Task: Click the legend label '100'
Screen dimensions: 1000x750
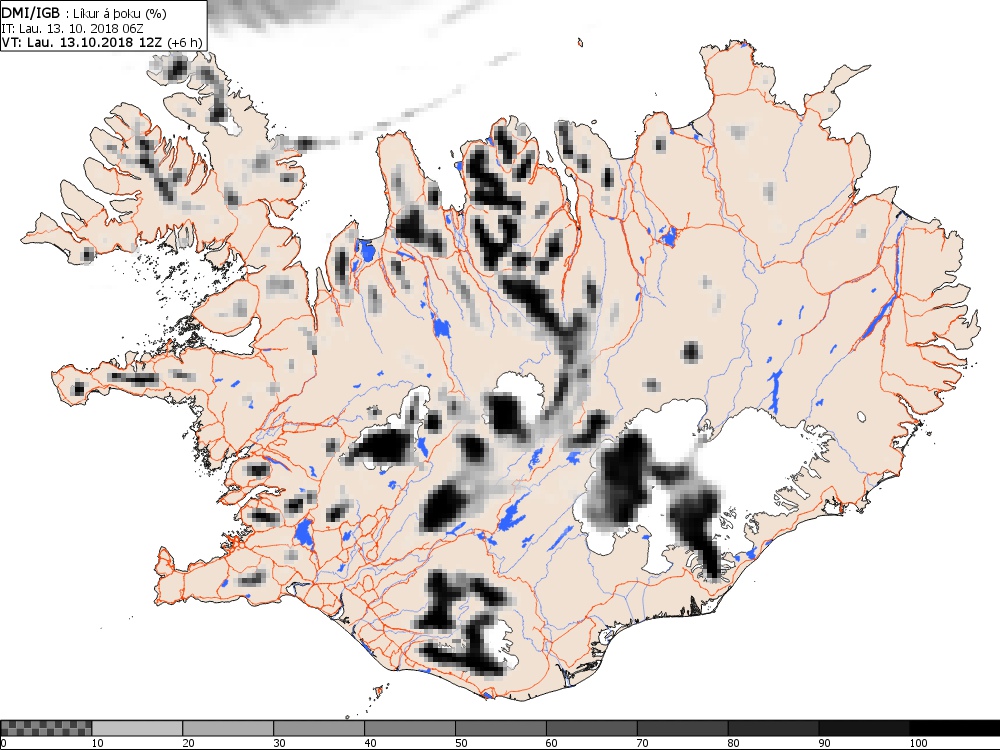Action: click(x=918, y=743)
